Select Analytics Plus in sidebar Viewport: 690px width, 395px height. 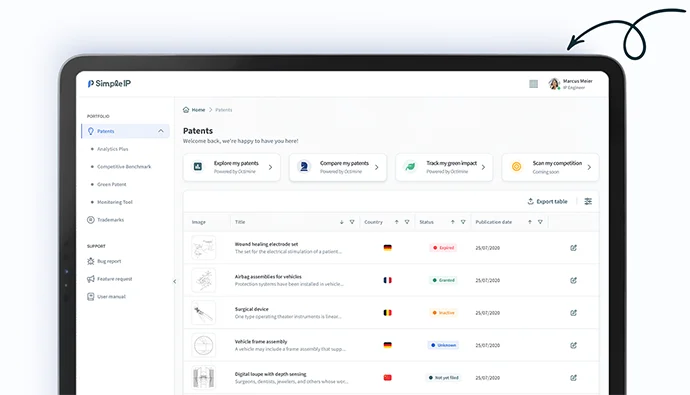pyautogui.click(x=113, y=149)
